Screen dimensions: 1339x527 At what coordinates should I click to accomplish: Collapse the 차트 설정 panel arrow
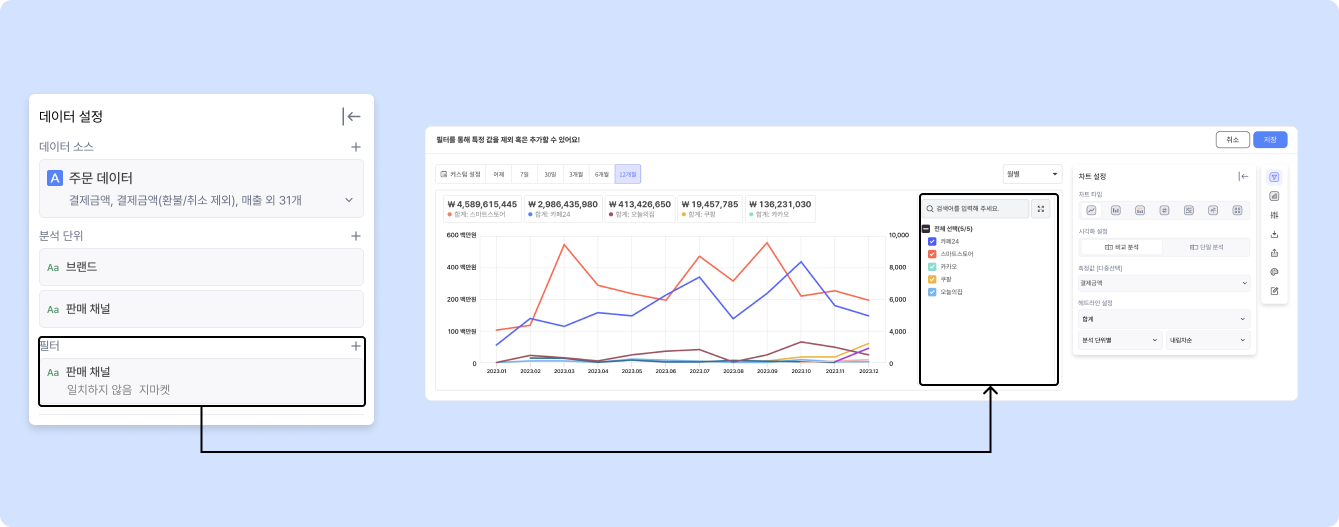[1243, 176]
